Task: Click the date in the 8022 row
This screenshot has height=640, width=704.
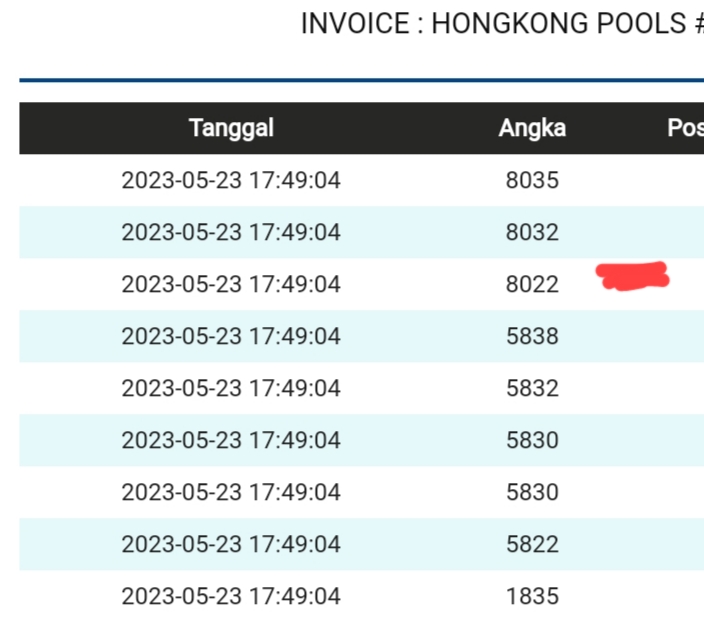Action: pyautogui.click(x=231, y=285)
